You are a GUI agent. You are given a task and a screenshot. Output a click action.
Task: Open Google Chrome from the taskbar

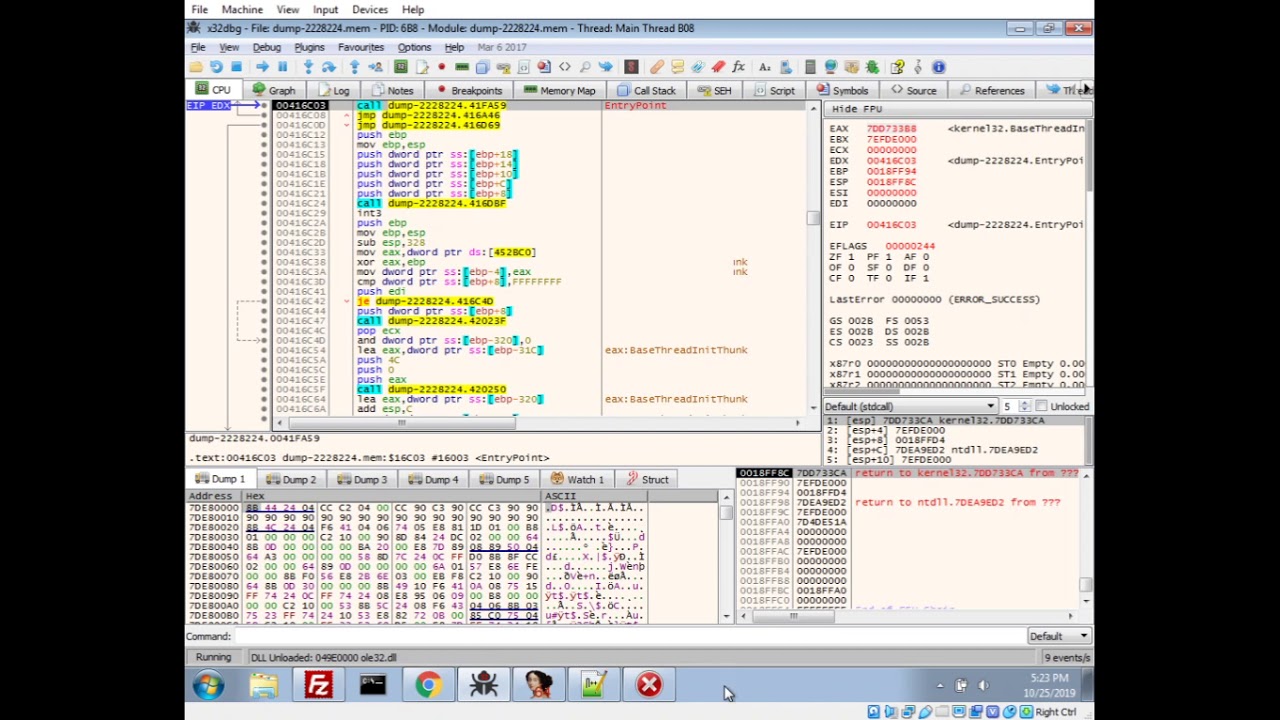point(428,685)
